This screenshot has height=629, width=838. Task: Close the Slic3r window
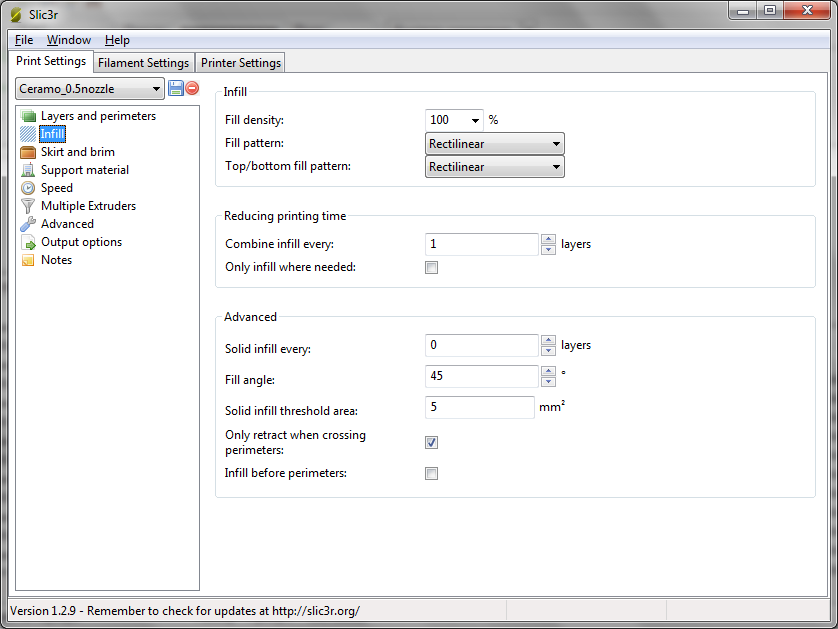coord(807,11)
